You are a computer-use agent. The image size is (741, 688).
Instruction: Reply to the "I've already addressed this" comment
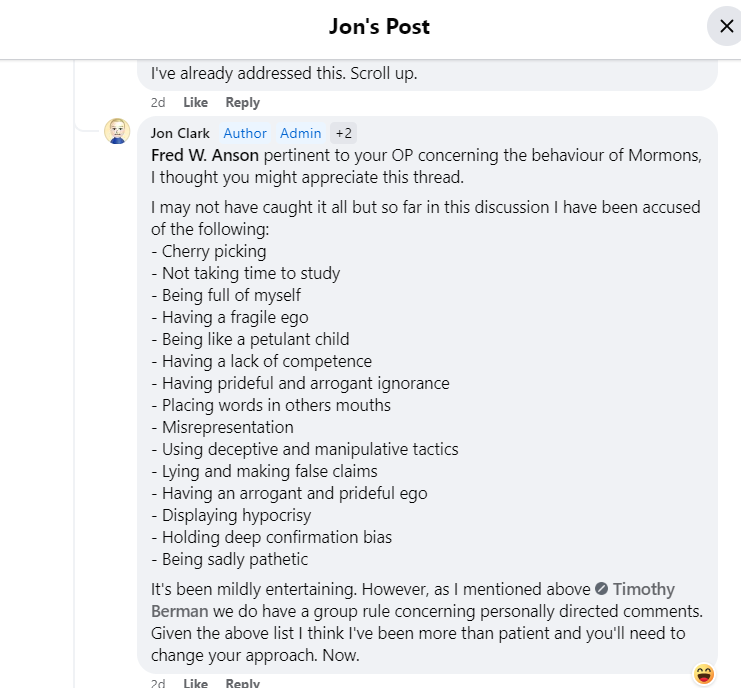point(242,102)
